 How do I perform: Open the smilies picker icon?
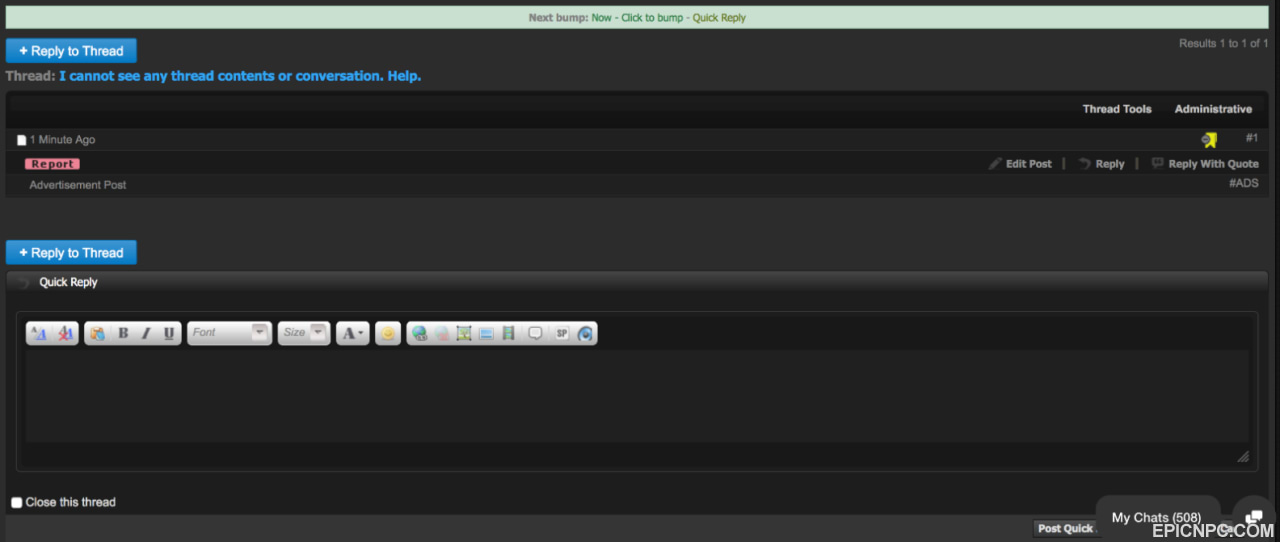[x=388, y=333]
